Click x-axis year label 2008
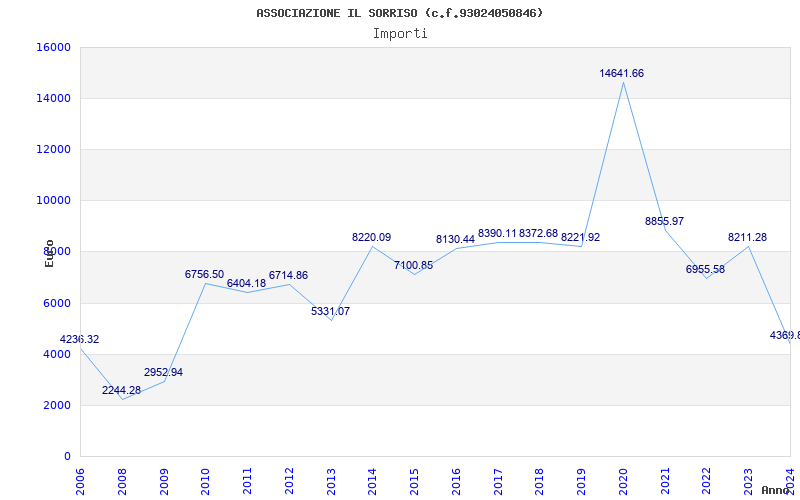This screenshot has width=800, height=500. [x=122, y=482]
